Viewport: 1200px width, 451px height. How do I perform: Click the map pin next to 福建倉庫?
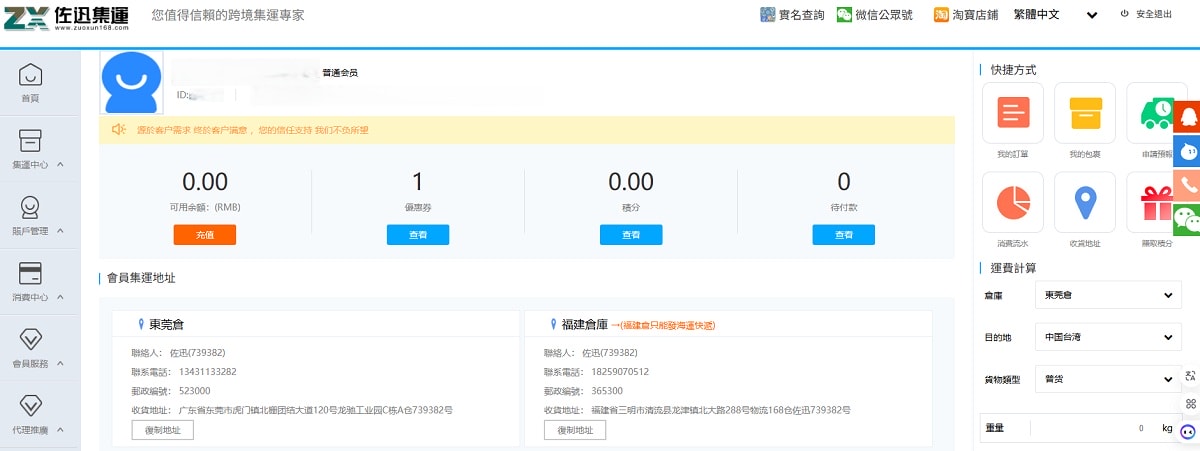[x=553, y=325]
